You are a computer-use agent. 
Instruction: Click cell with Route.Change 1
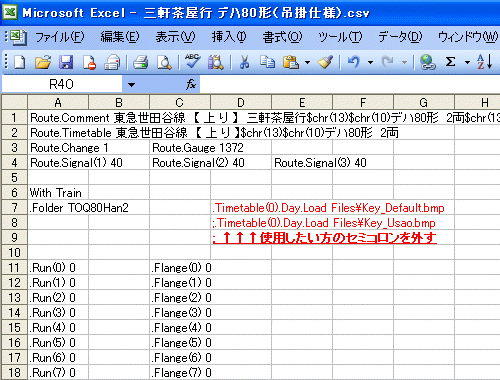58,147
